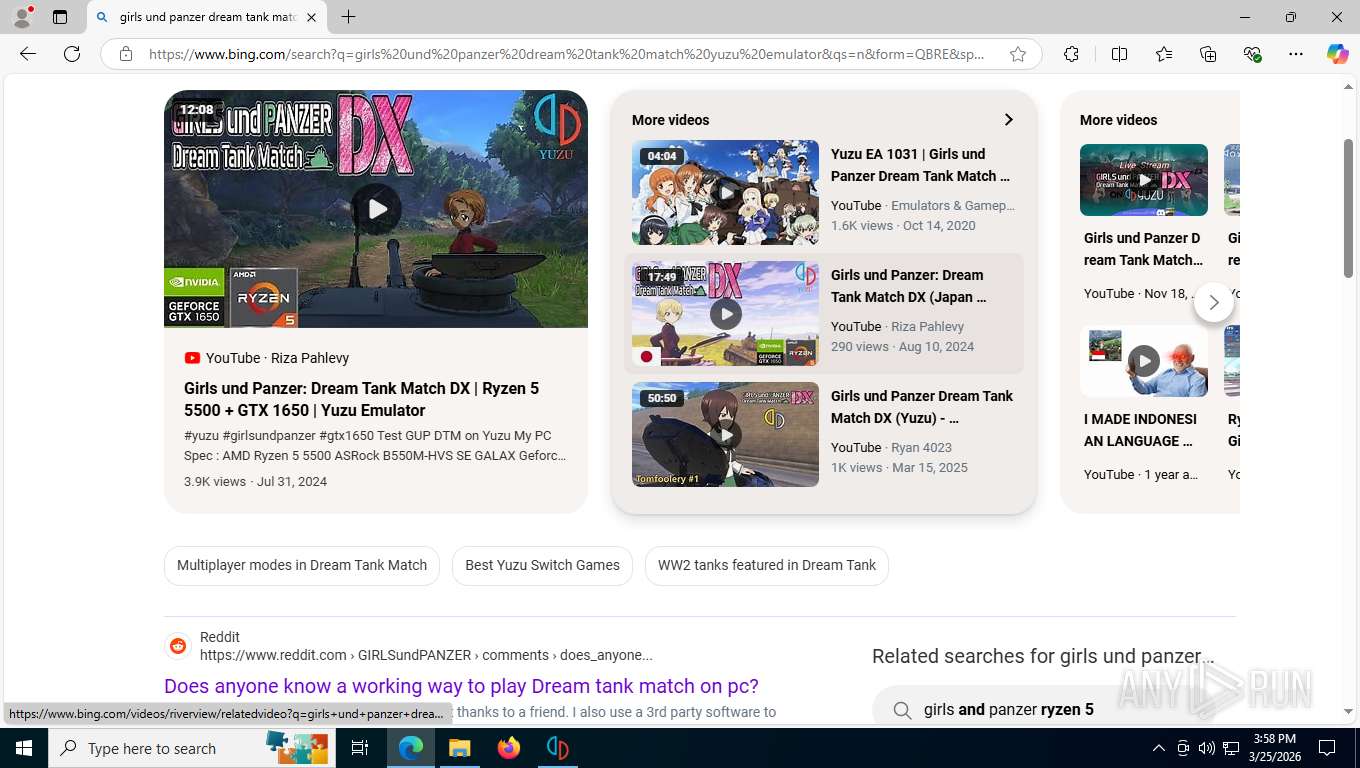
Task: Click the page vertical scrollbar thumb
Action: [x=1348, y=208]
